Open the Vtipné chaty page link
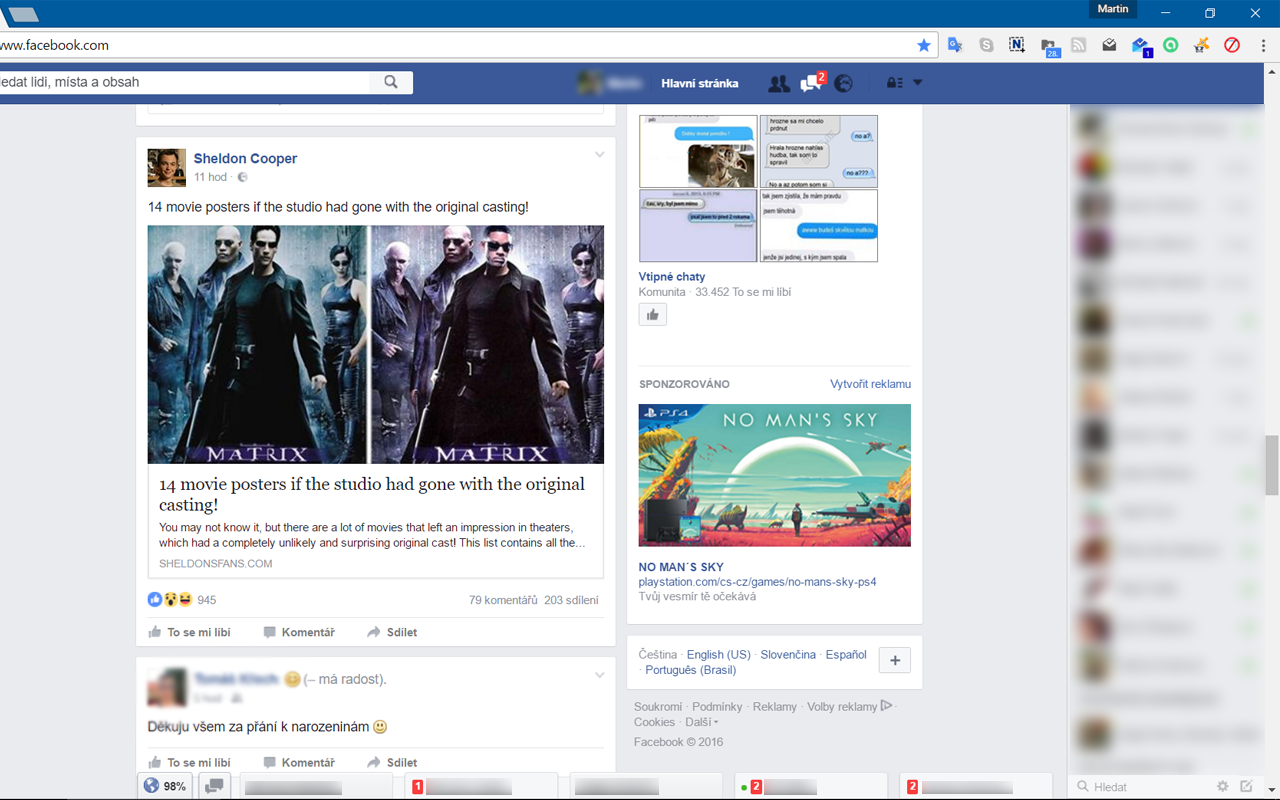1280x800 pixels. click(x=672, y=277)
